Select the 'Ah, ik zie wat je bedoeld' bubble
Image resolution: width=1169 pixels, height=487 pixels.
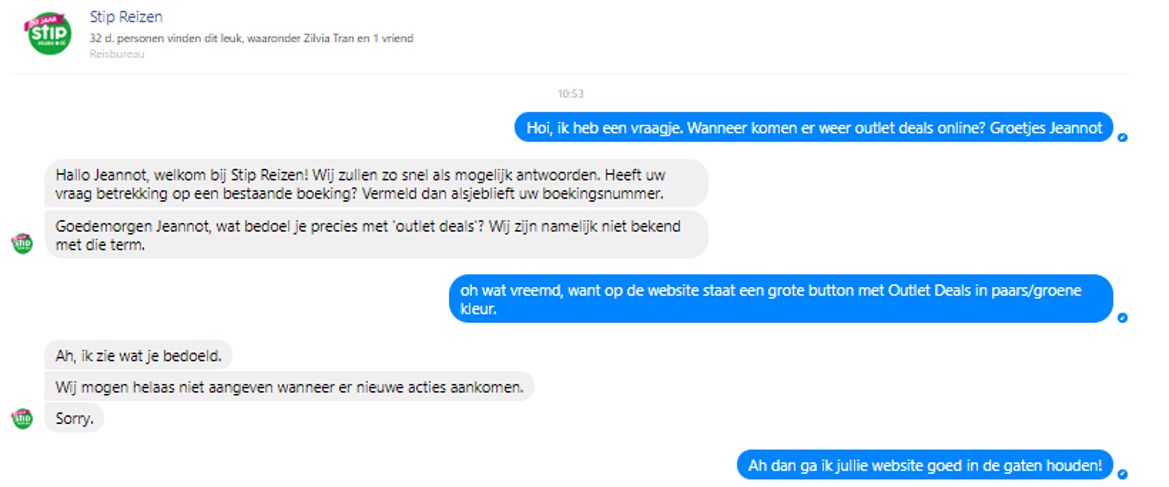139,355
